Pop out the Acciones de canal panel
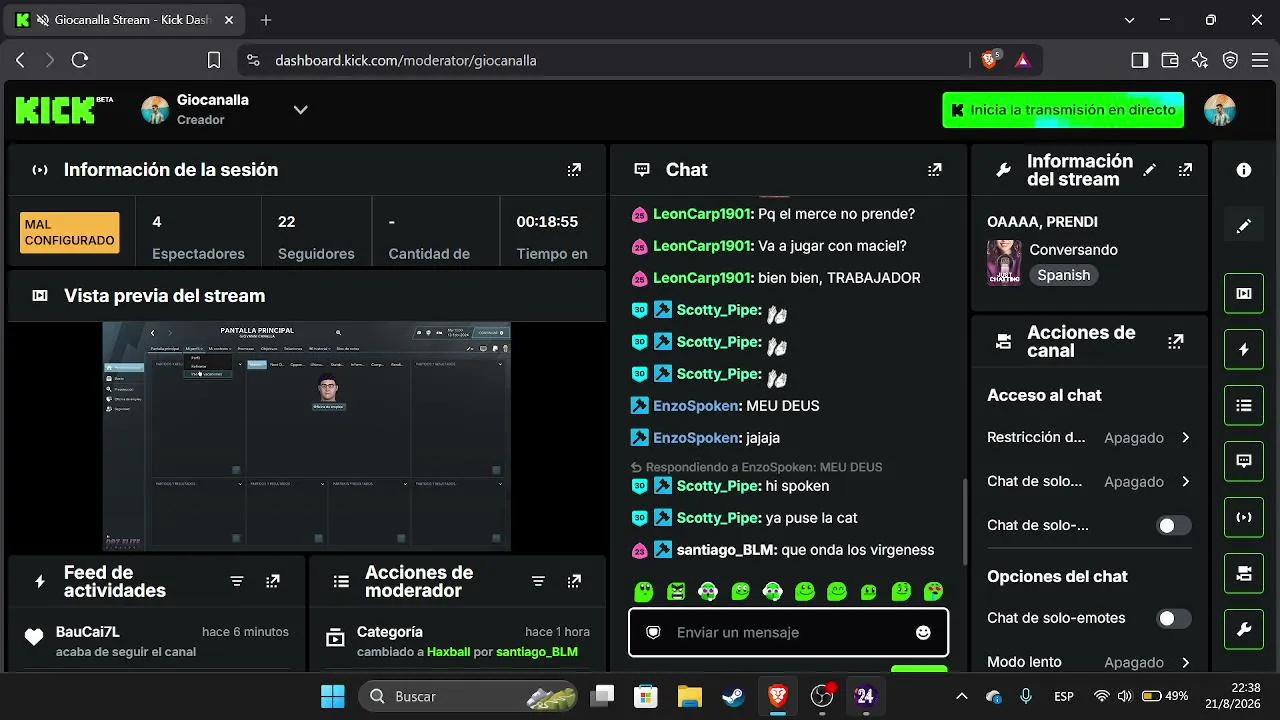This screenshot has width=1280, height=720. (1176, 342)
